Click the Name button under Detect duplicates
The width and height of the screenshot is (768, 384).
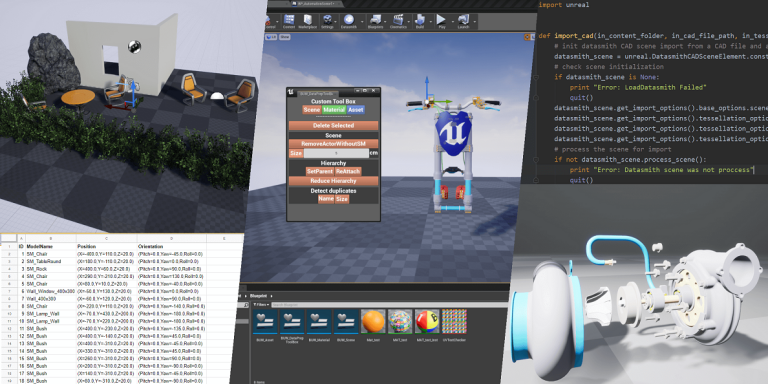coord(326,199)
